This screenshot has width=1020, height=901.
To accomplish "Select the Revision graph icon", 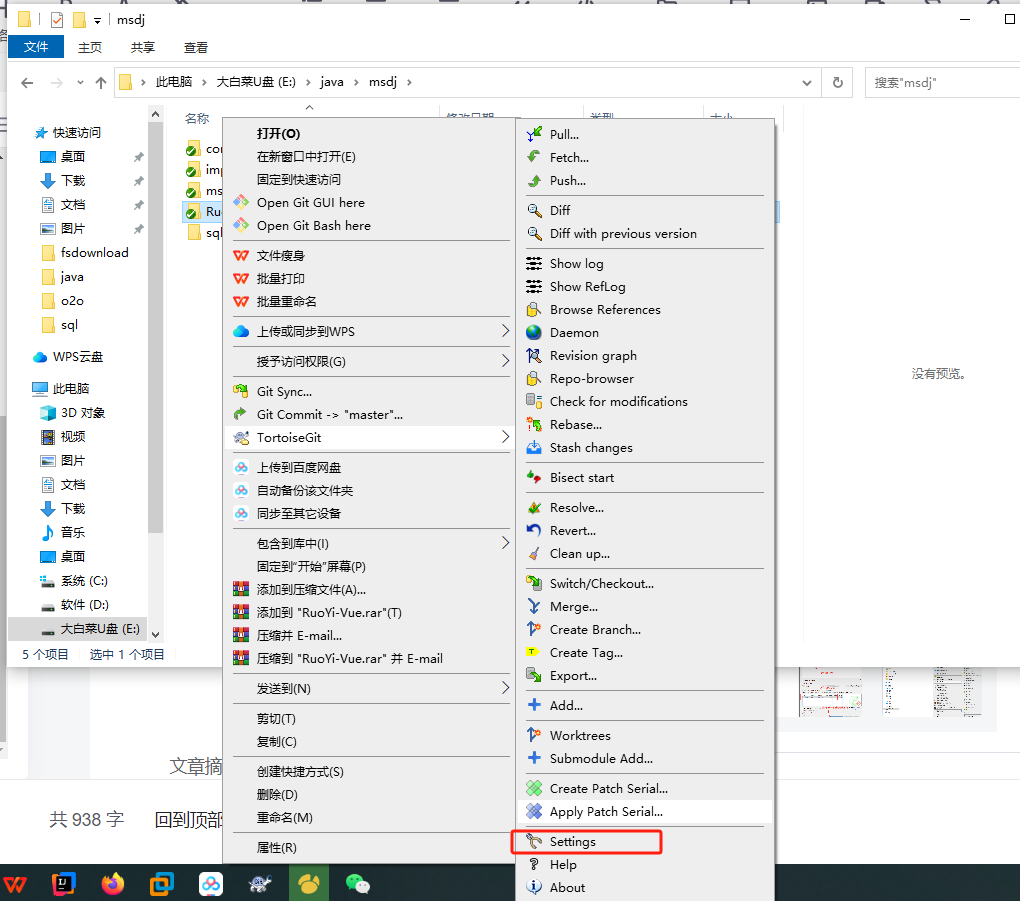I will (x=533, y=355).
